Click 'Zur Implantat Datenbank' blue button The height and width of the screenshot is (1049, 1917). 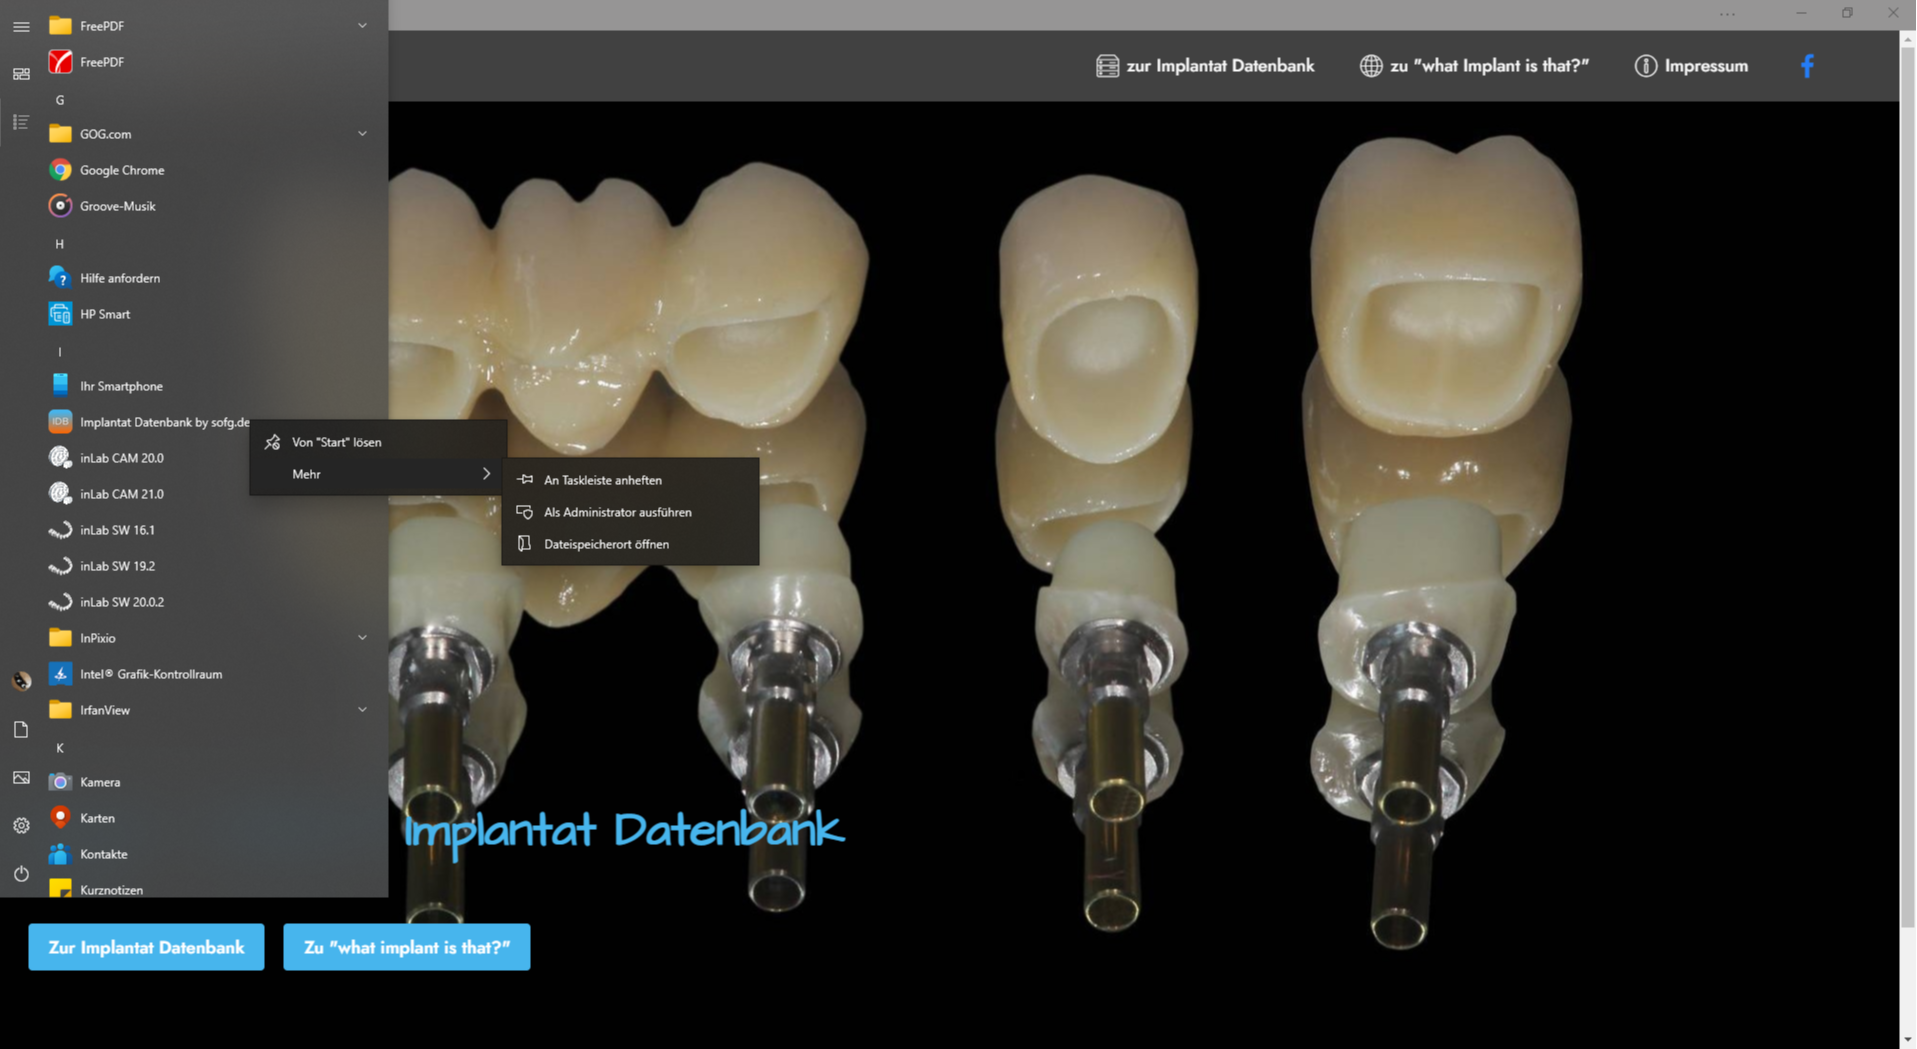pyautogui.click(x=146, y=947)
